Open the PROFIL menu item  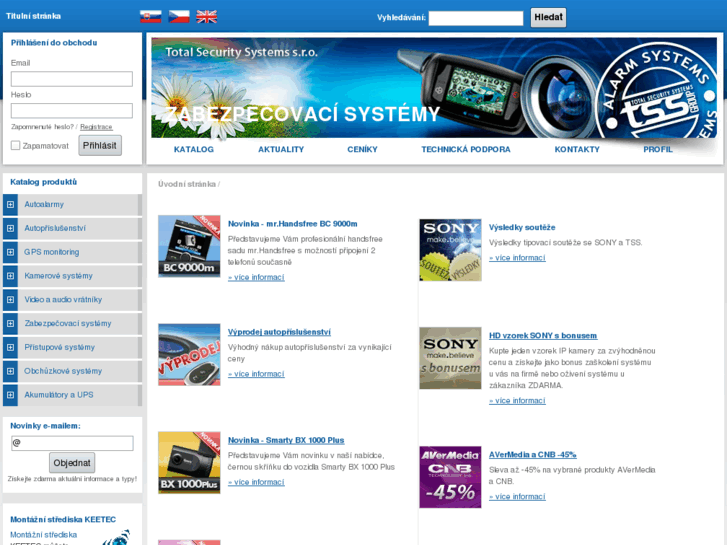click(x=658, y=149)
